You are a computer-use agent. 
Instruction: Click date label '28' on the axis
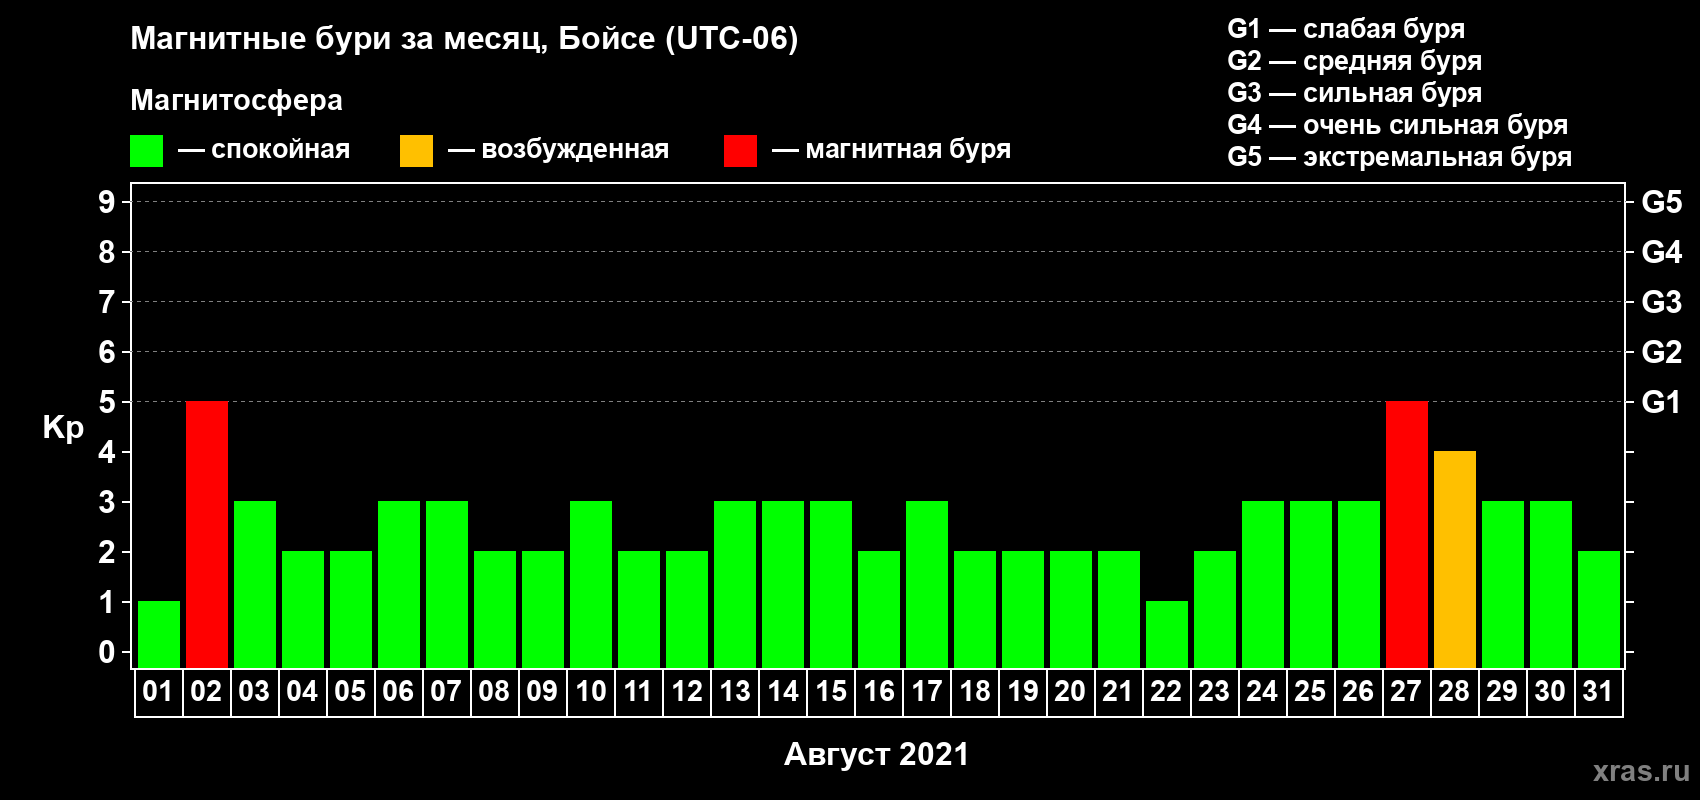point(1454,691)
